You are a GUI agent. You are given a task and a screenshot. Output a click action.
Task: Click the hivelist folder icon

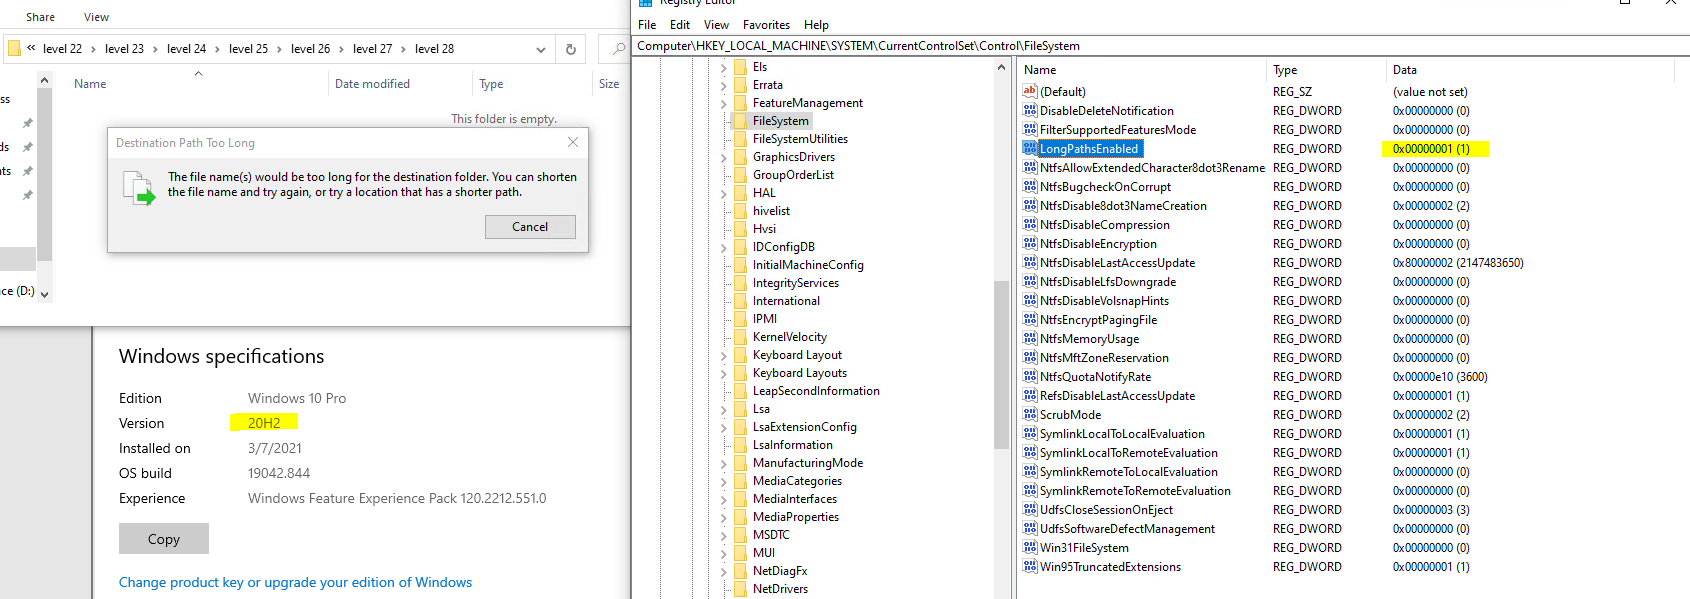click(x=740, y=211)
